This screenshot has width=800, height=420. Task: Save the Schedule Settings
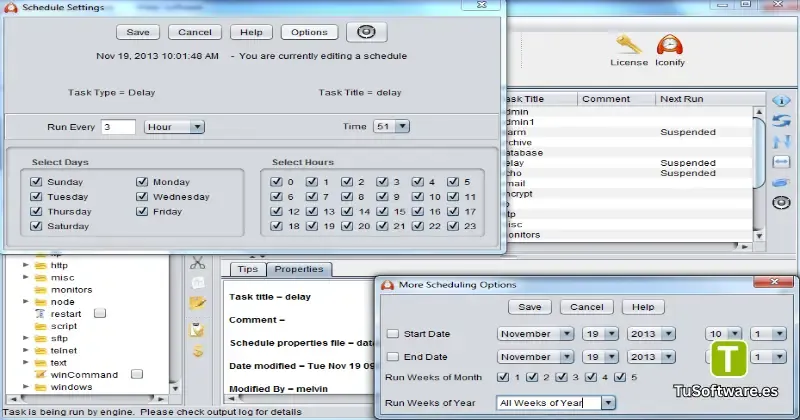[138, 32]
